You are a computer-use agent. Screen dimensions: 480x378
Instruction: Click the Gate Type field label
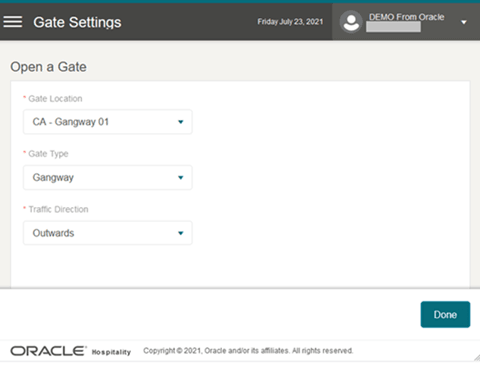pyautogui.click(x=48, y=154)
